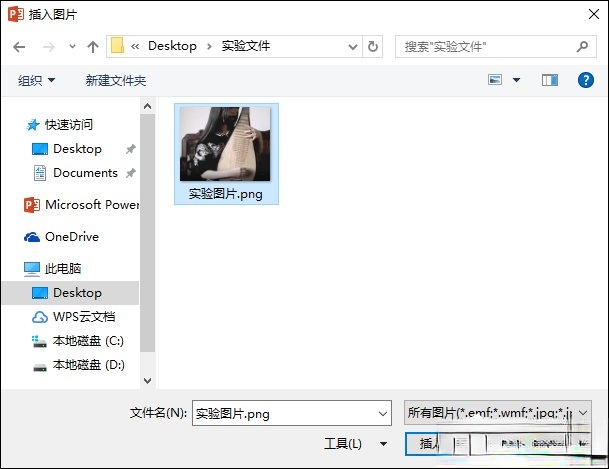Screen dimensions: 609x469
Task: Click the sidebar scroll up arrow
Action: click(x=147, y=106)
